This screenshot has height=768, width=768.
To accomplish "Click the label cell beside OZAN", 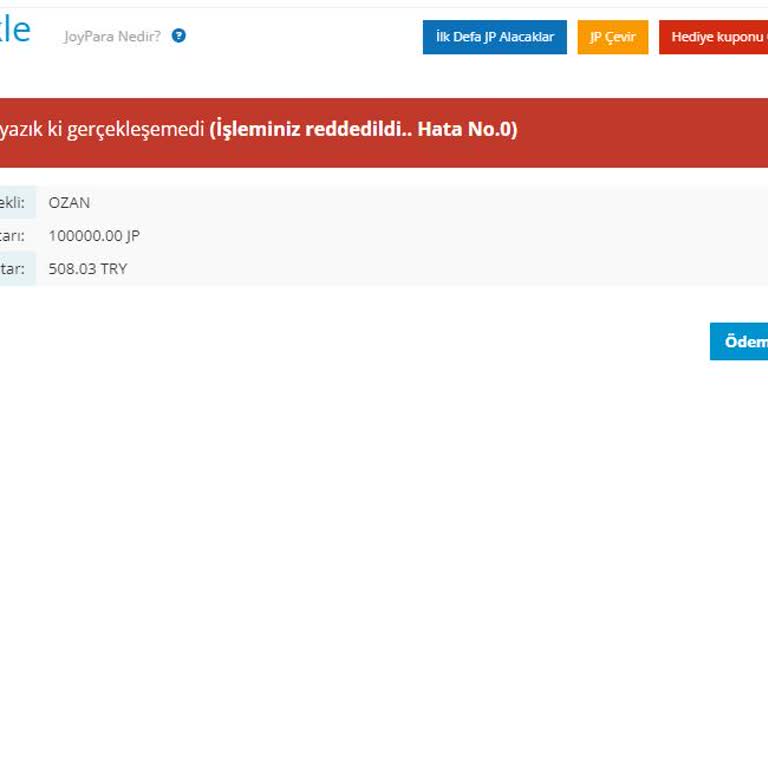I will pyautogui.click(x=16, y=202).
